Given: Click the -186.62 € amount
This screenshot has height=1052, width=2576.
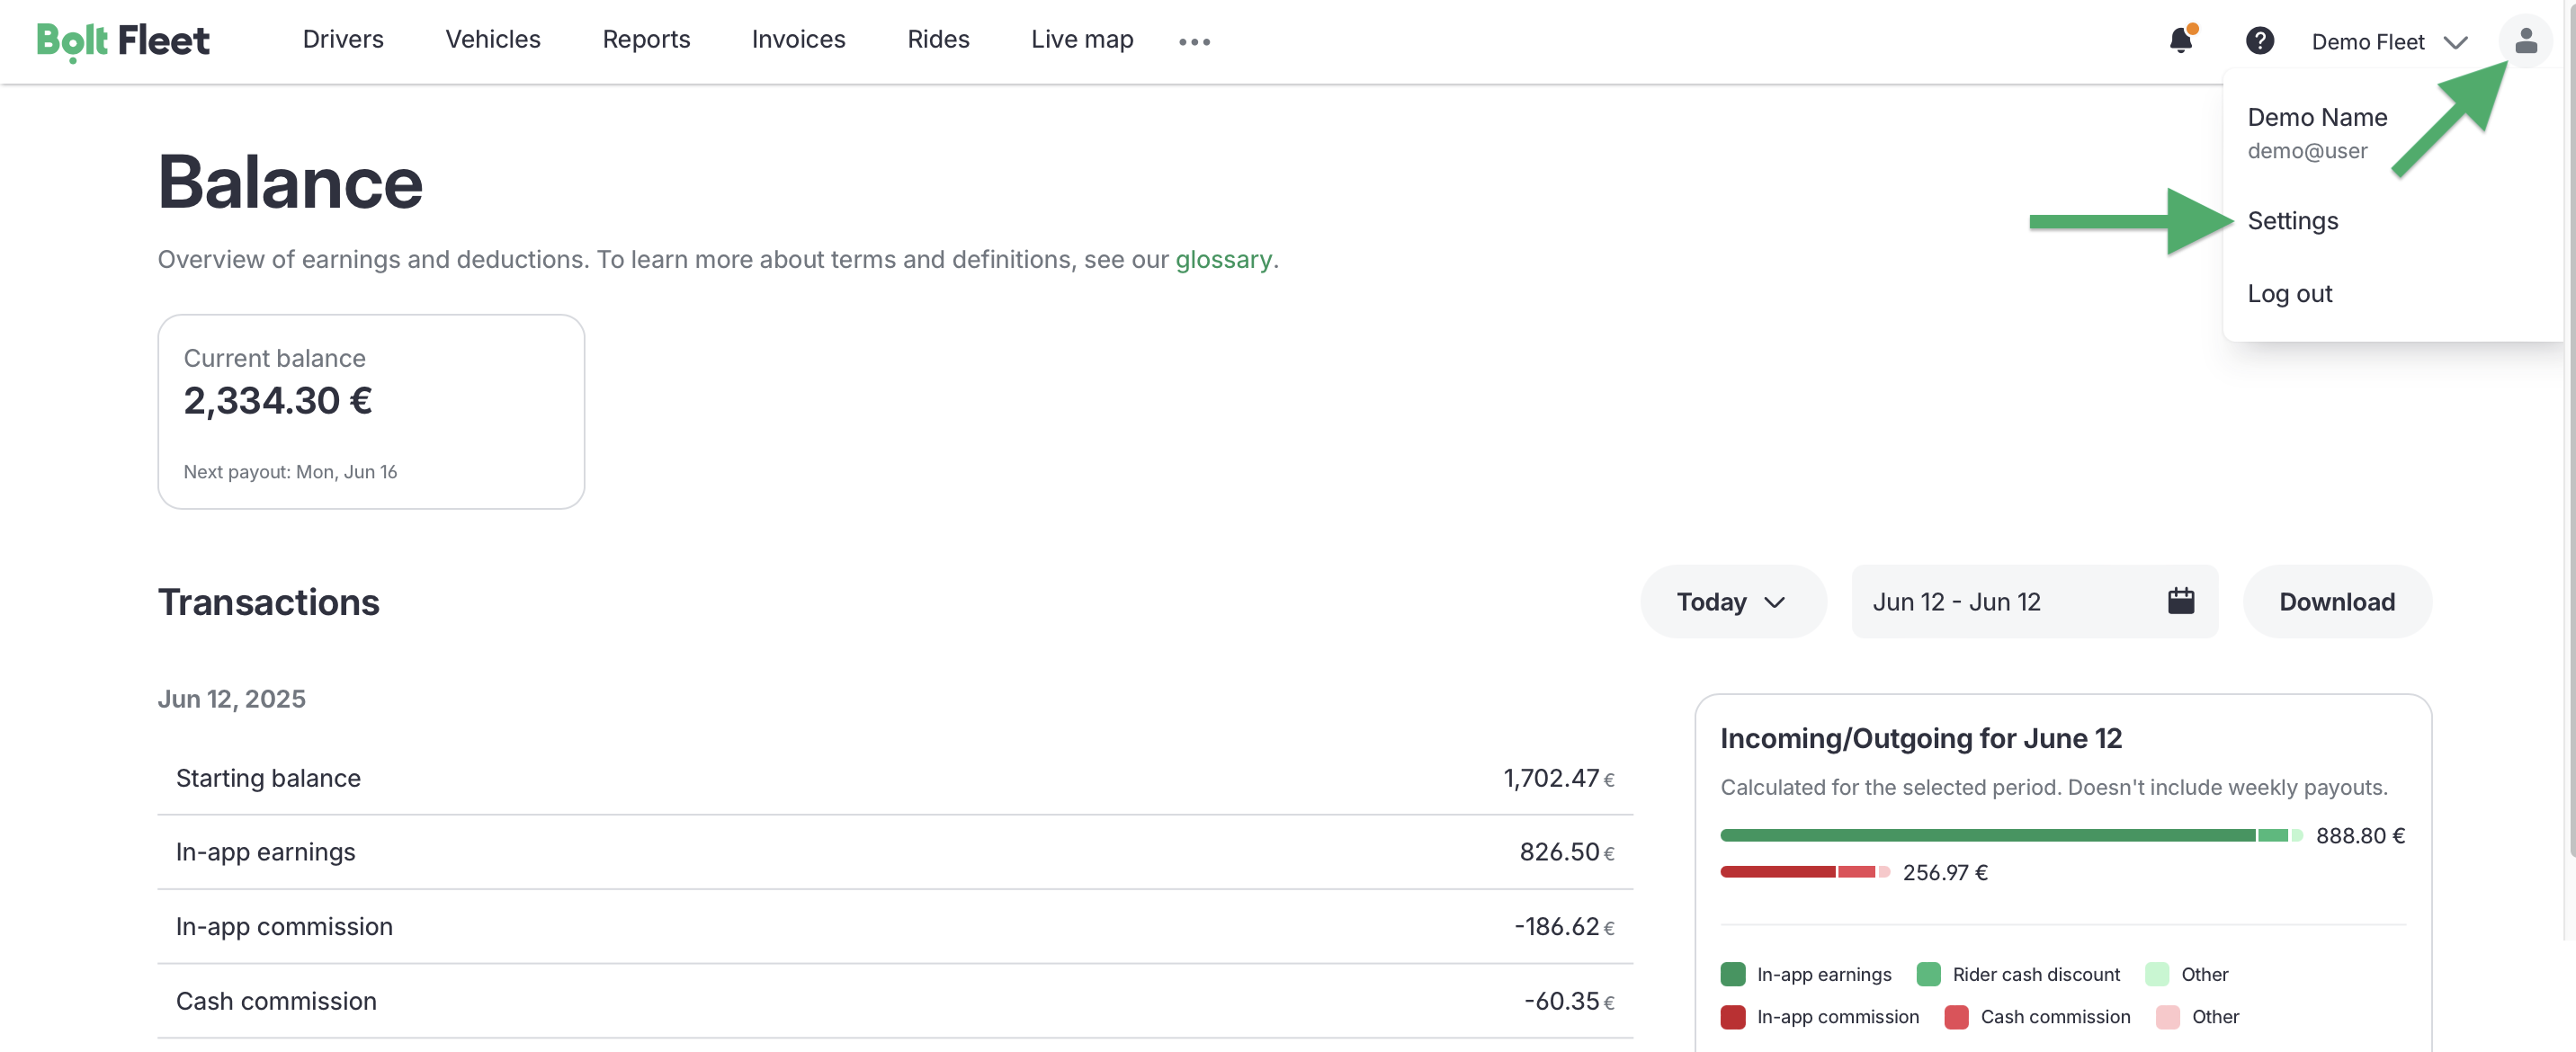Looking at the screenshot, I should (x=1564, y=926).
